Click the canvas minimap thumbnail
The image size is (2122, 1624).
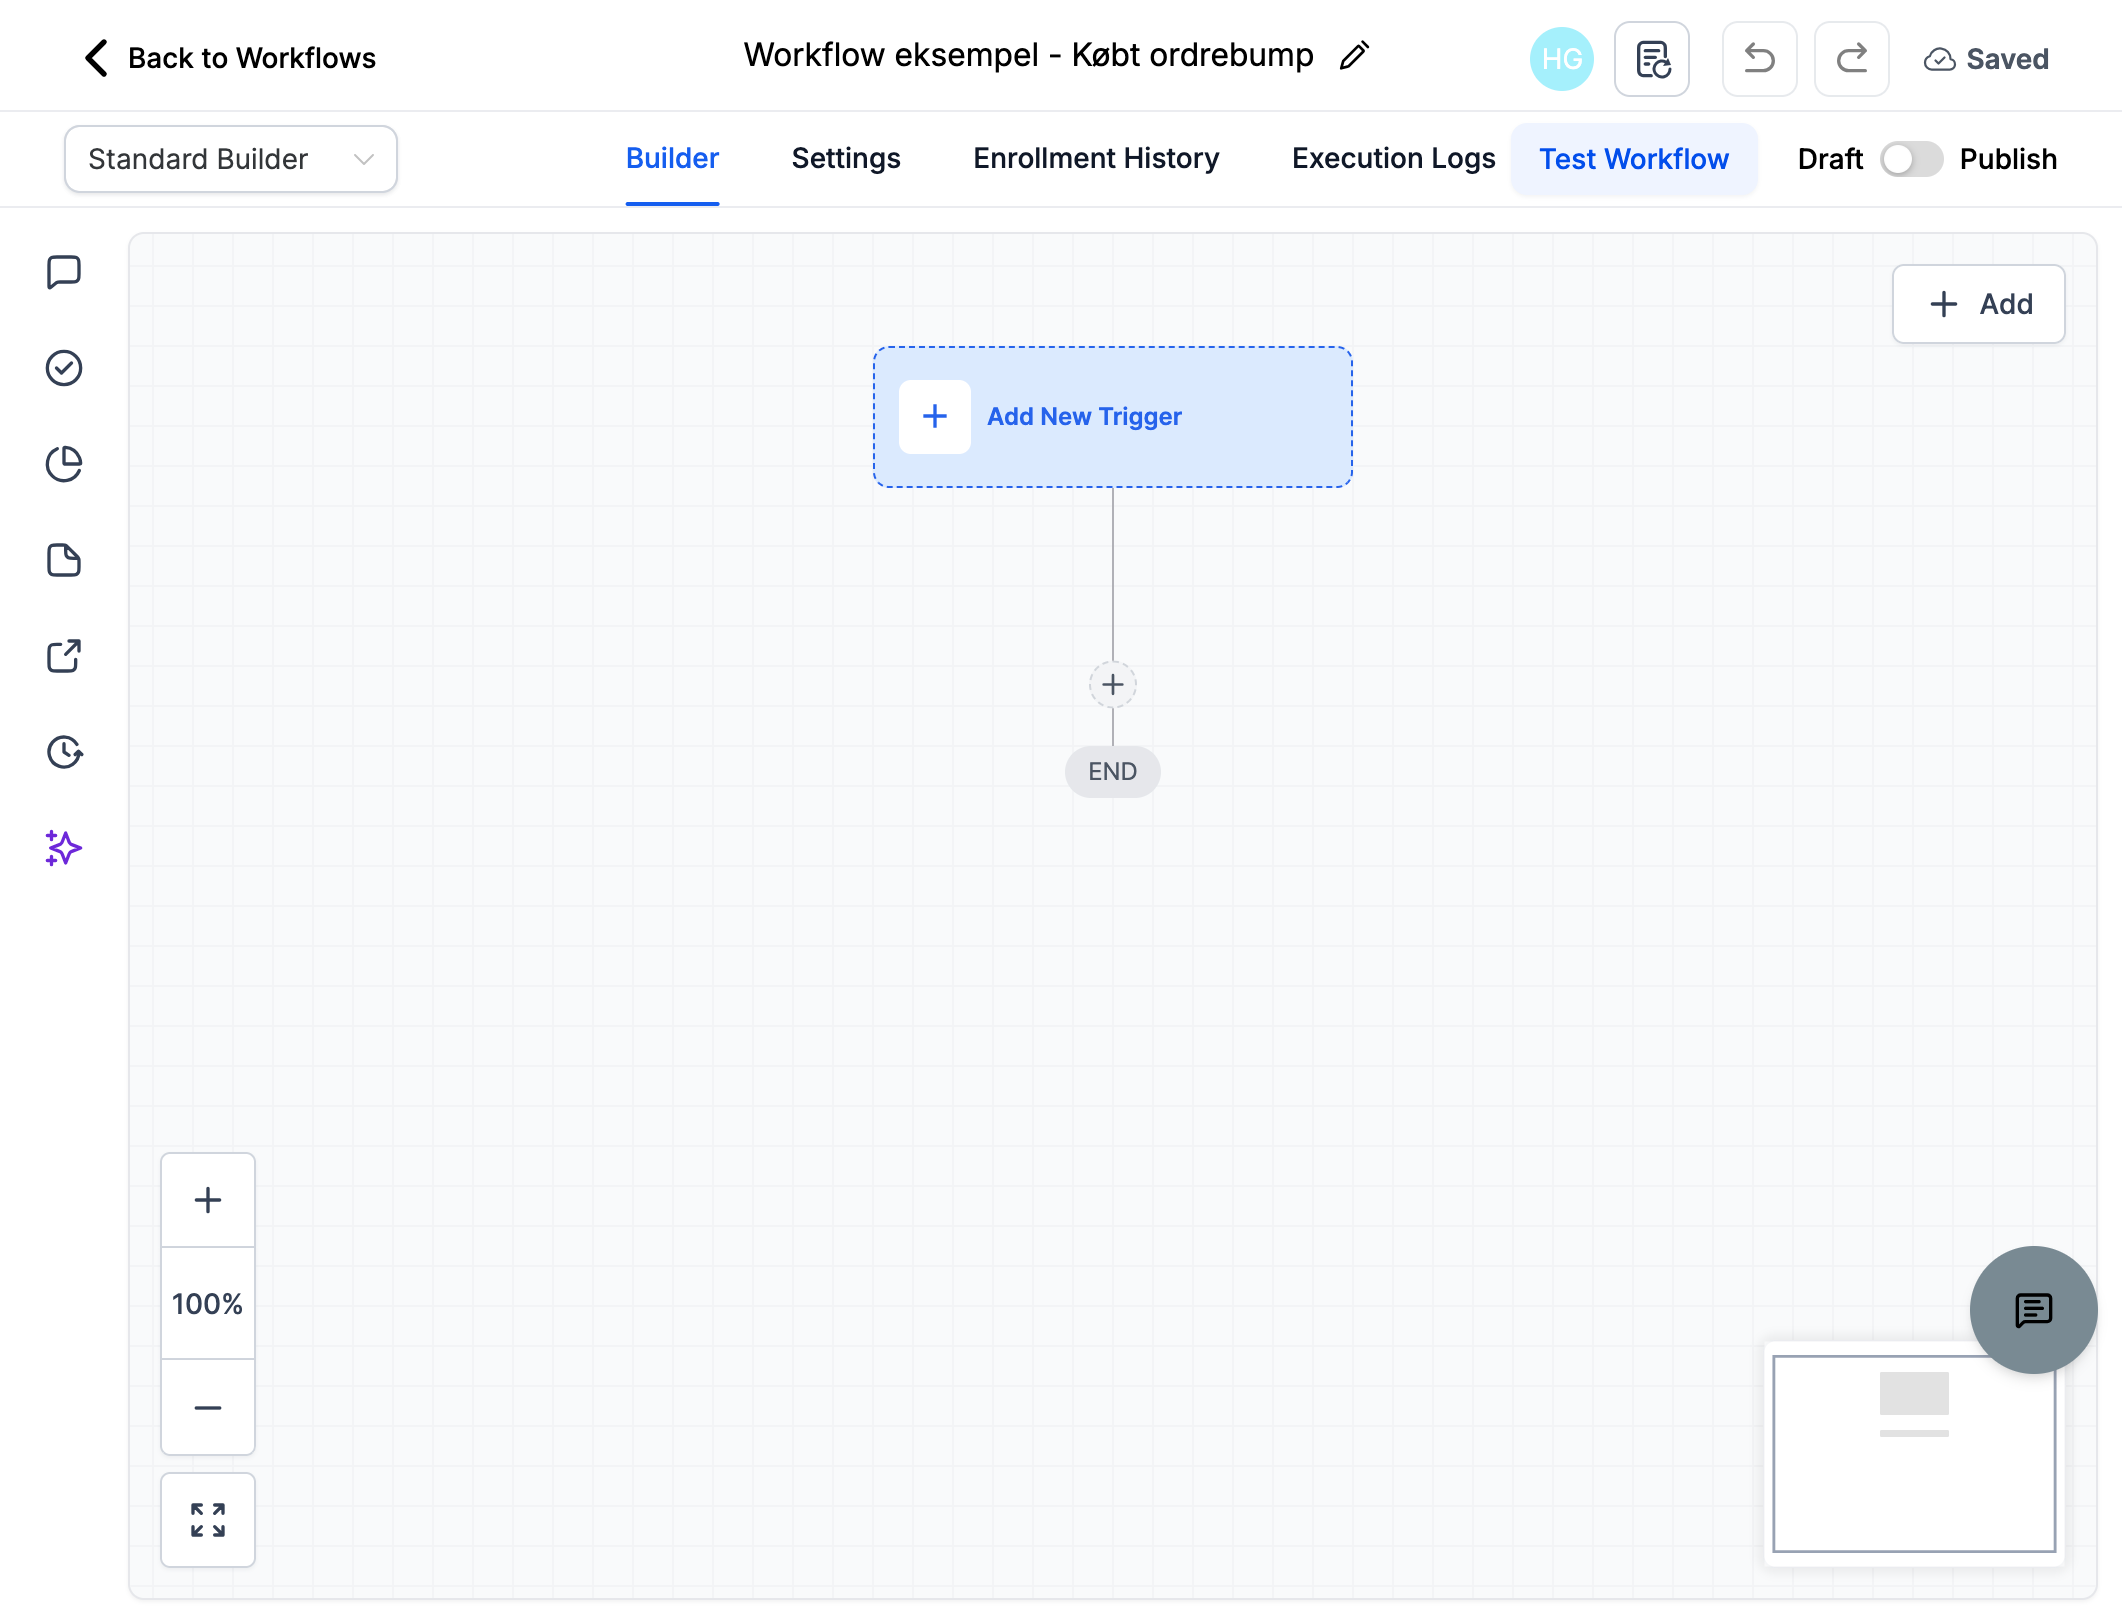[1914, 1453]
